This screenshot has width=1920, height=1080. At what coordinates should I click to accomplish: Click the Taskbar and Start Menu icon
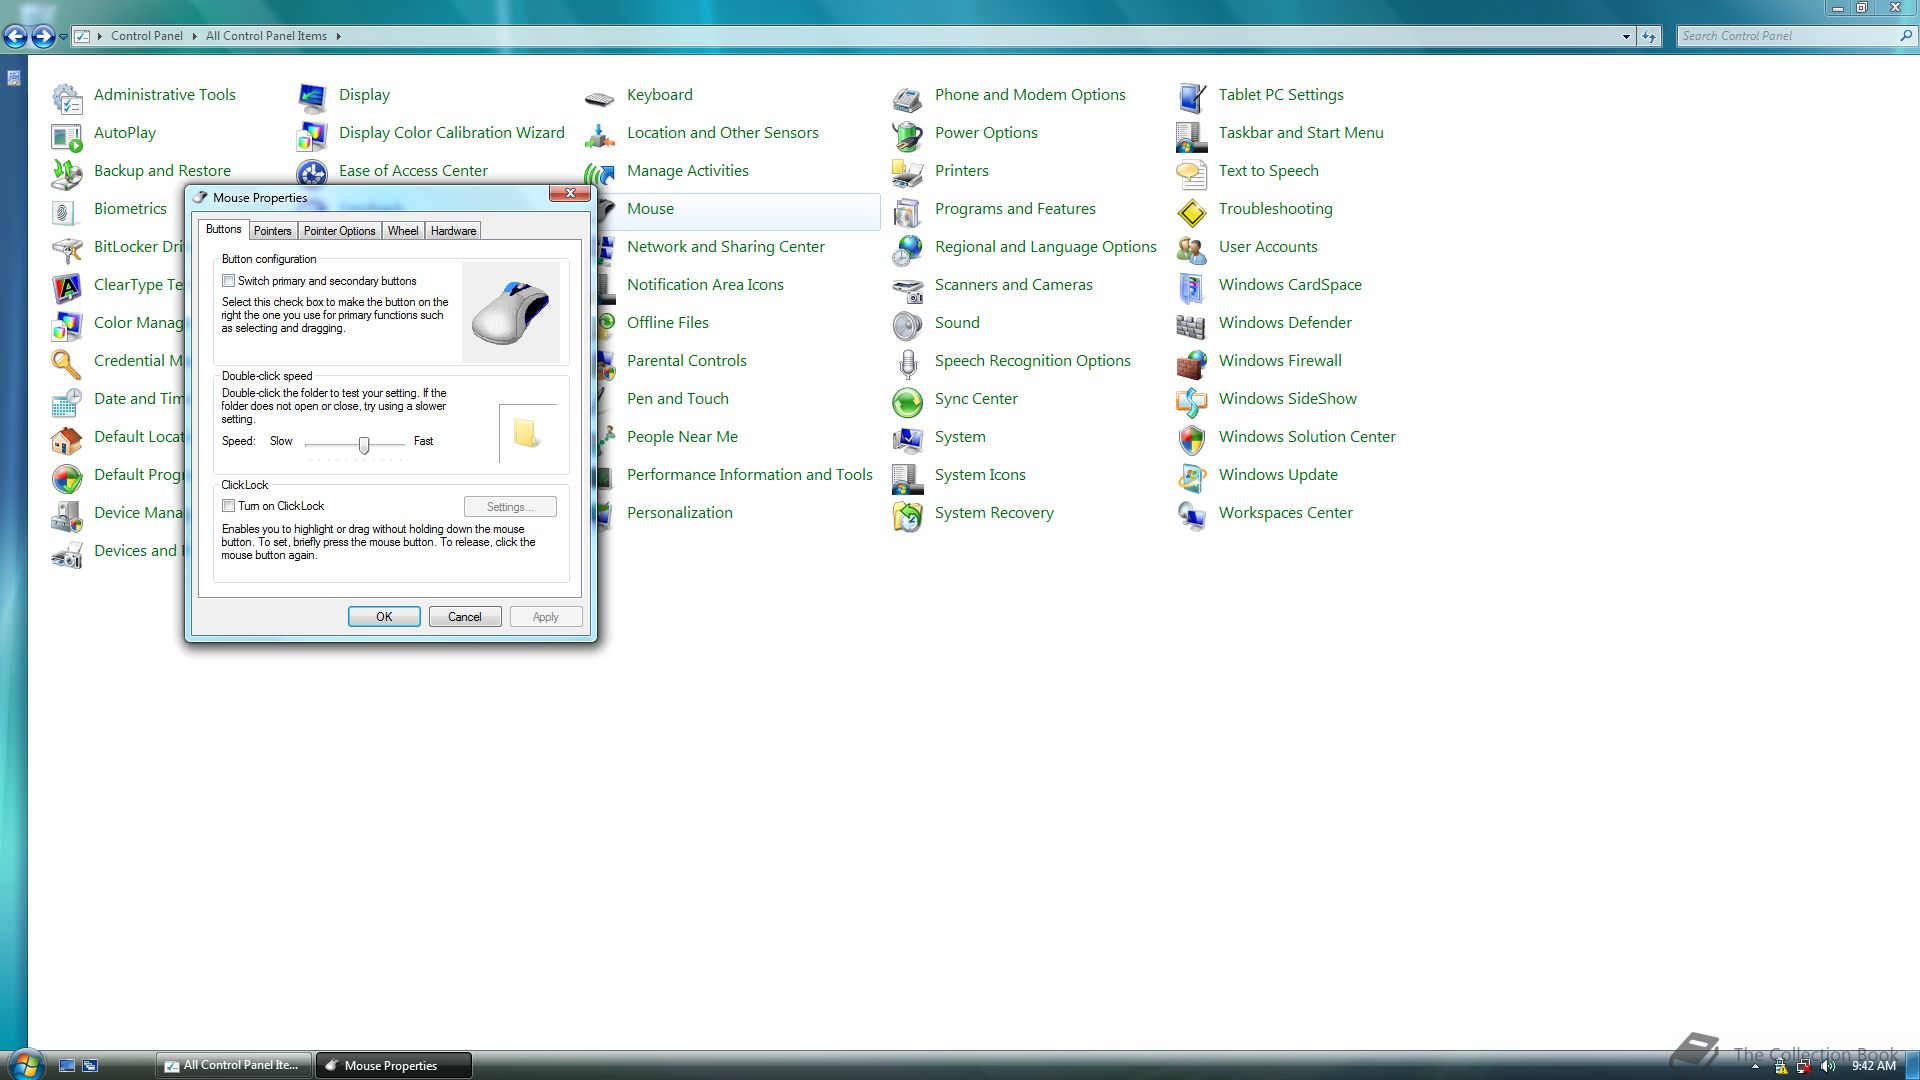(1192, 135)
